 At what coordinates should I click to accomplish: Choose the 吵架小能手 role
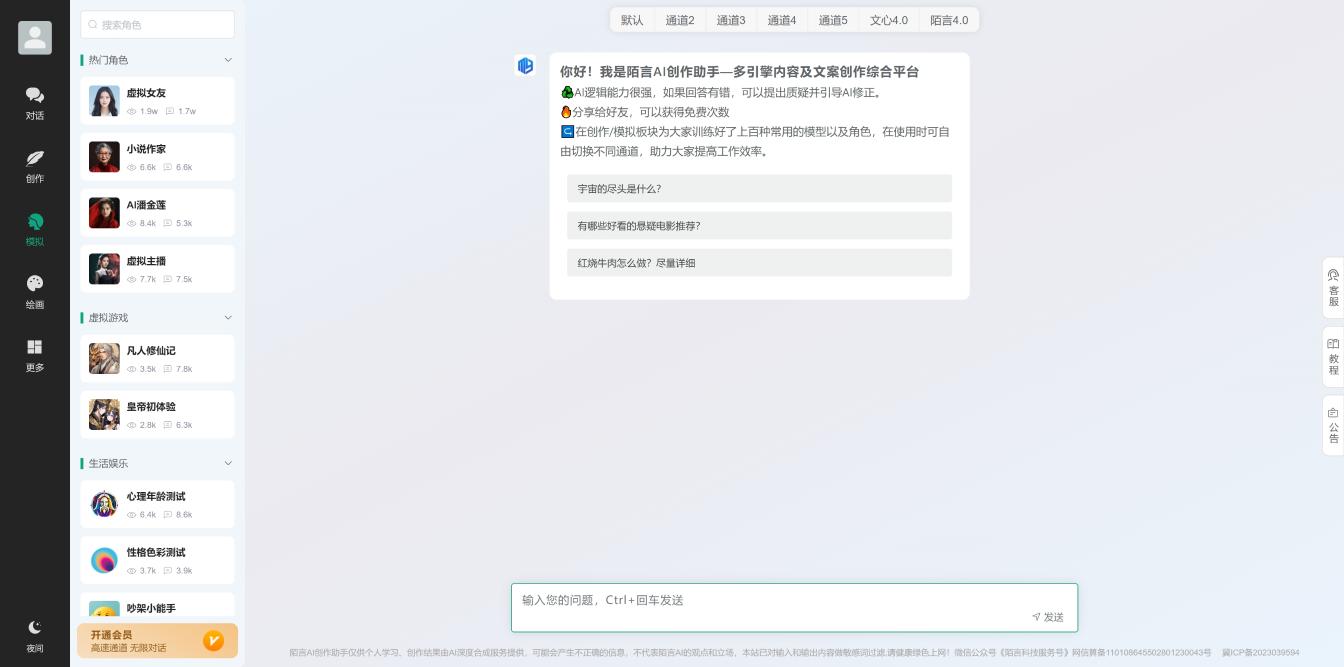pos(157,607)
